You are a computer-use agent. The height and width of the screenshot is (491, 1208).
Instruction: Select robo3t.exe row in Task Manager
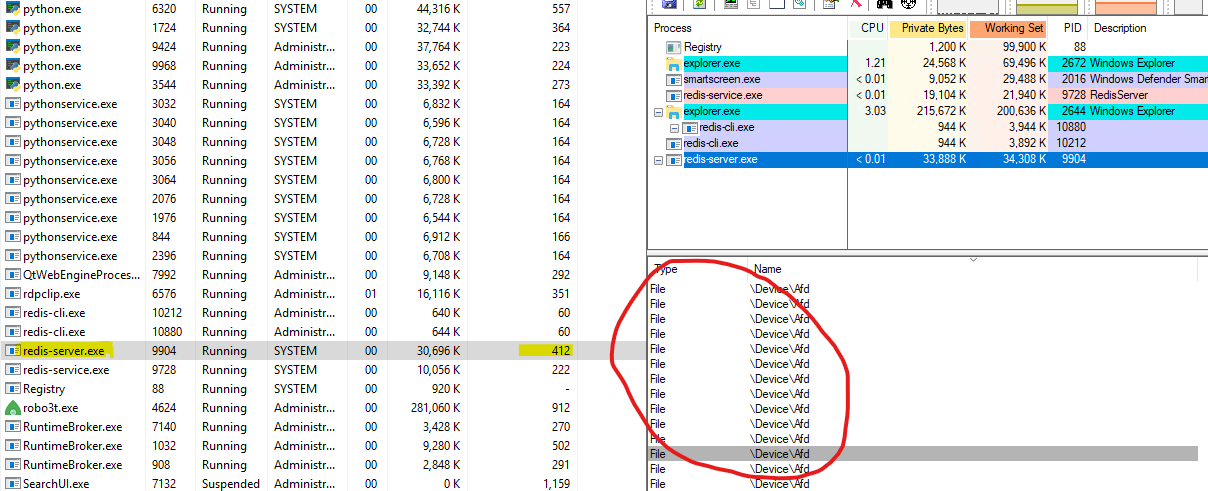[322, 407]
